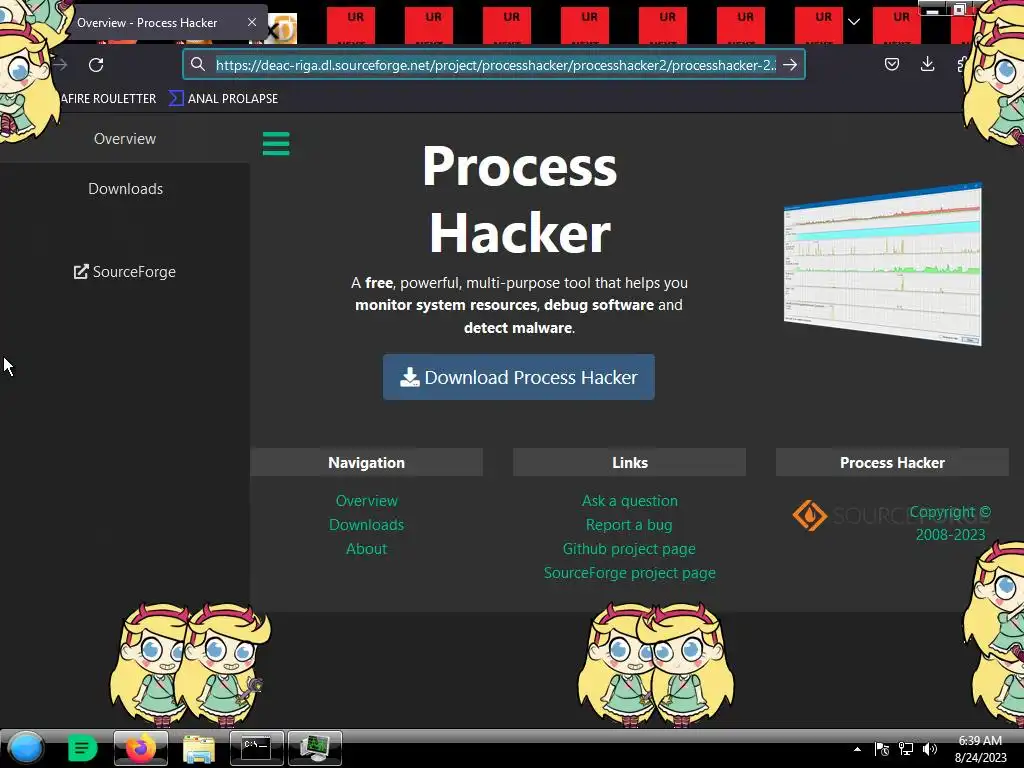The image size is (1024, 768).
Task: Click the Links footer heading
Action: coord(630,462)
